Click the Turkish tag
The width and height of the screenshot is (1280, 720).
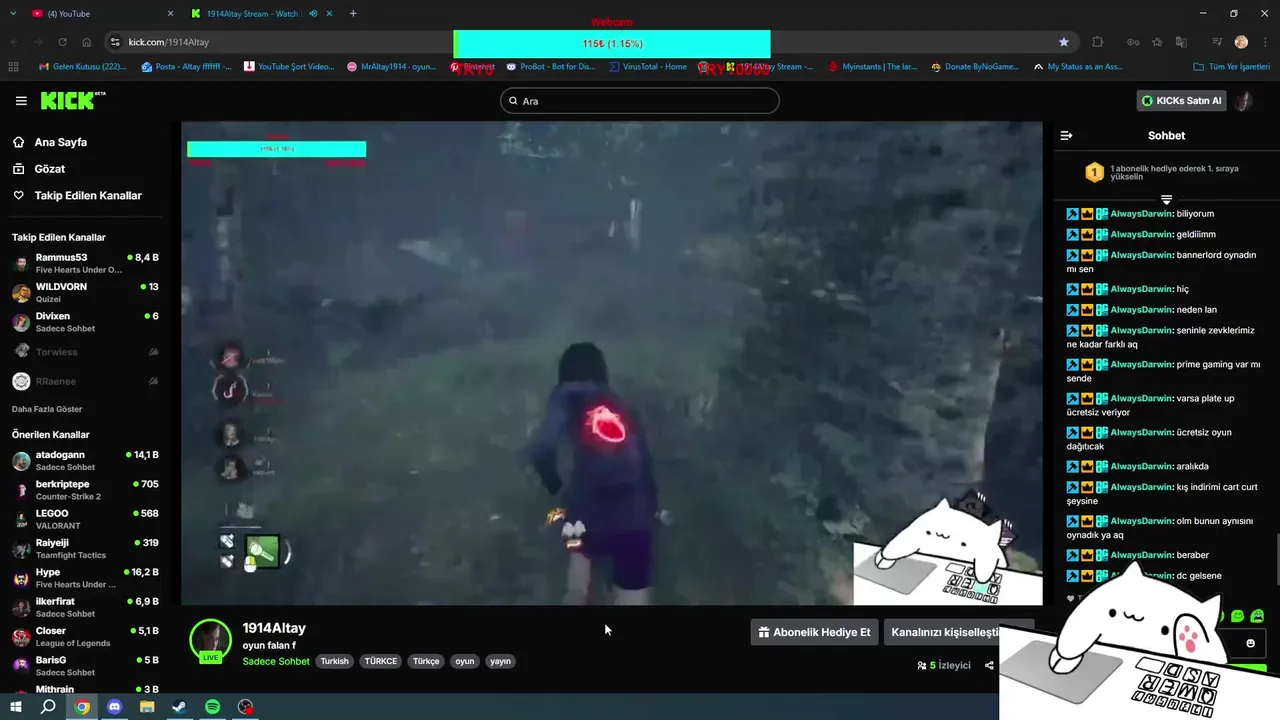[x=334, y=661]
